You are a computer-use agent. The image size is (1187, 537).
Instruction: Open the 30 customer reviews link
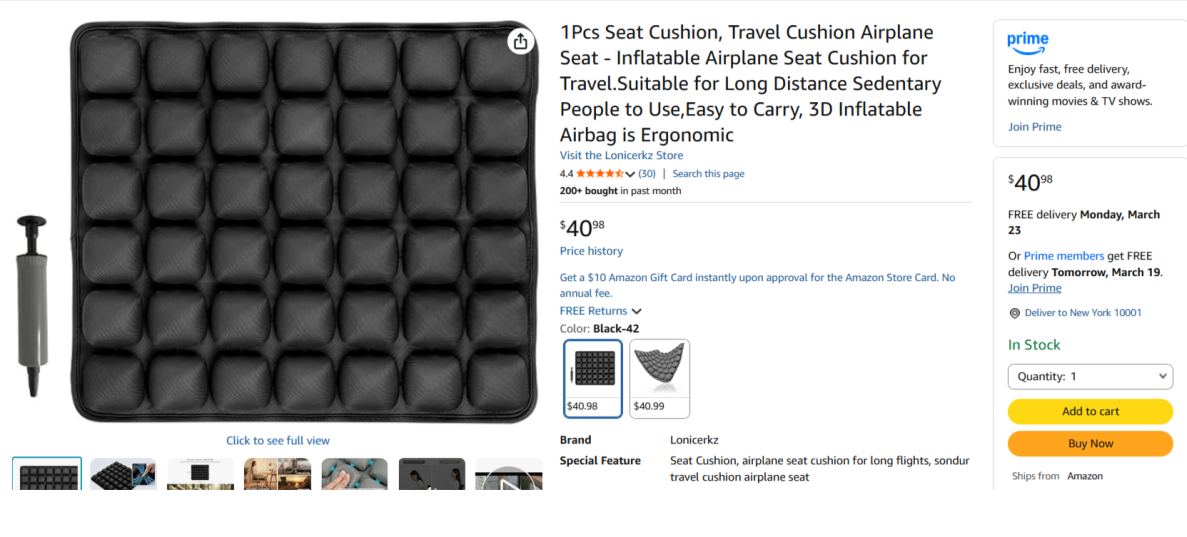tap(647, 174)
